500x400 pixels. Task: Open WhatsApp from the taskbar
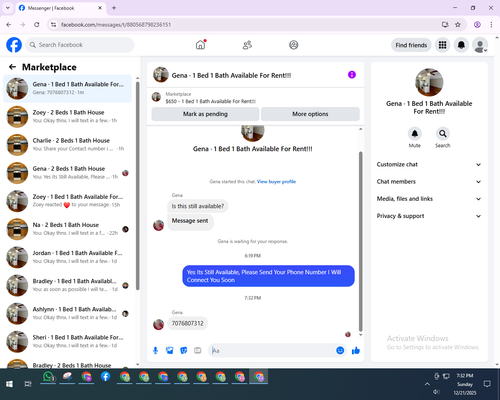48,377
